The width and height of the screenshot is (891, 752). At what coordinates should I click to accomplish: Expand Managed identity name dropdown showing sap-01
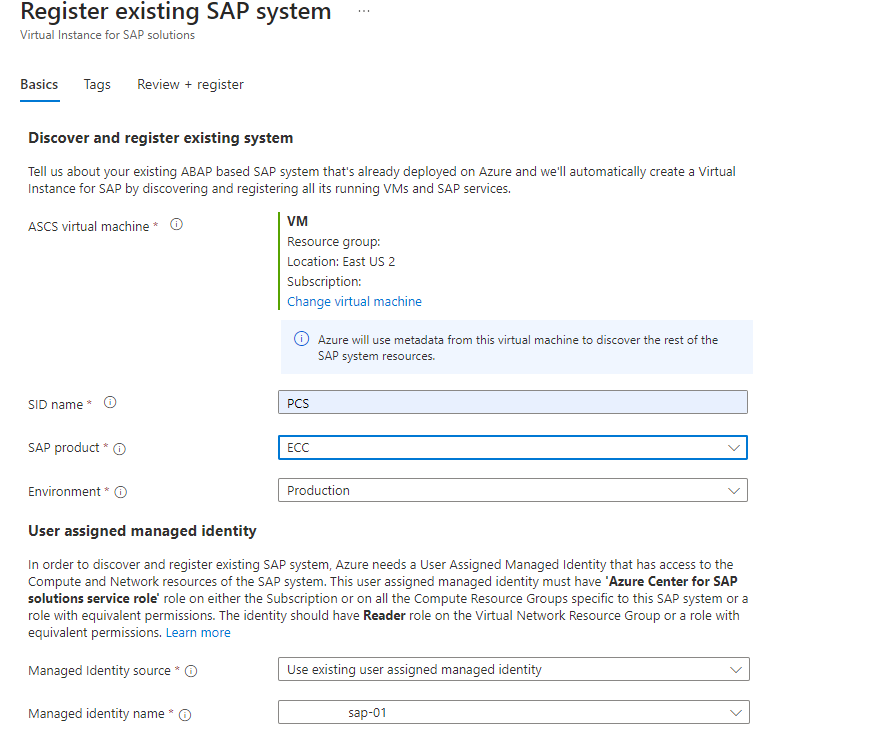tap(512, 713)
